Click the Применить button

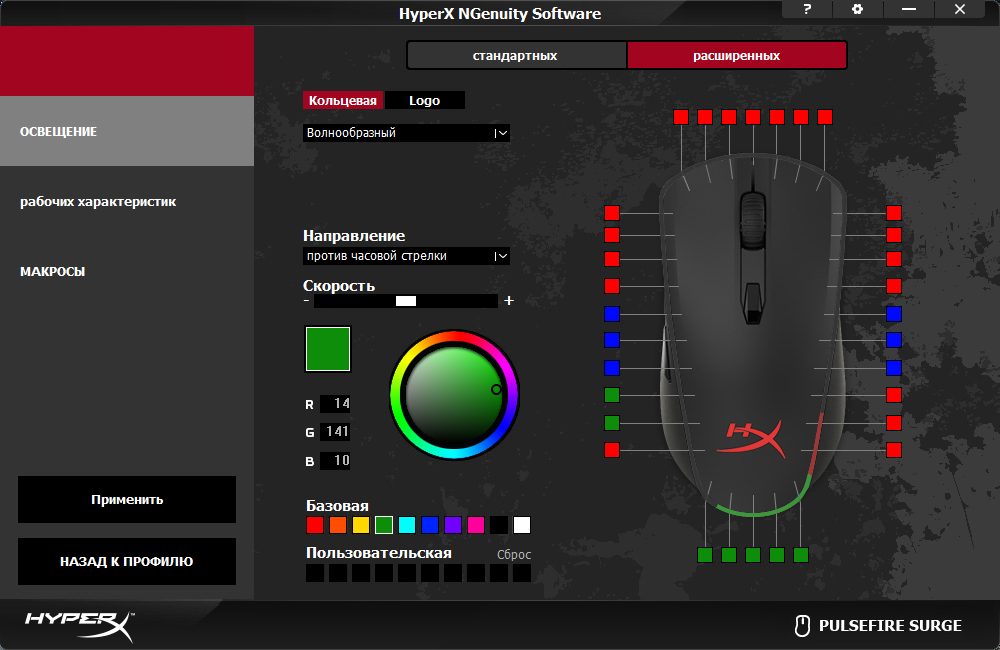point(127,499)
